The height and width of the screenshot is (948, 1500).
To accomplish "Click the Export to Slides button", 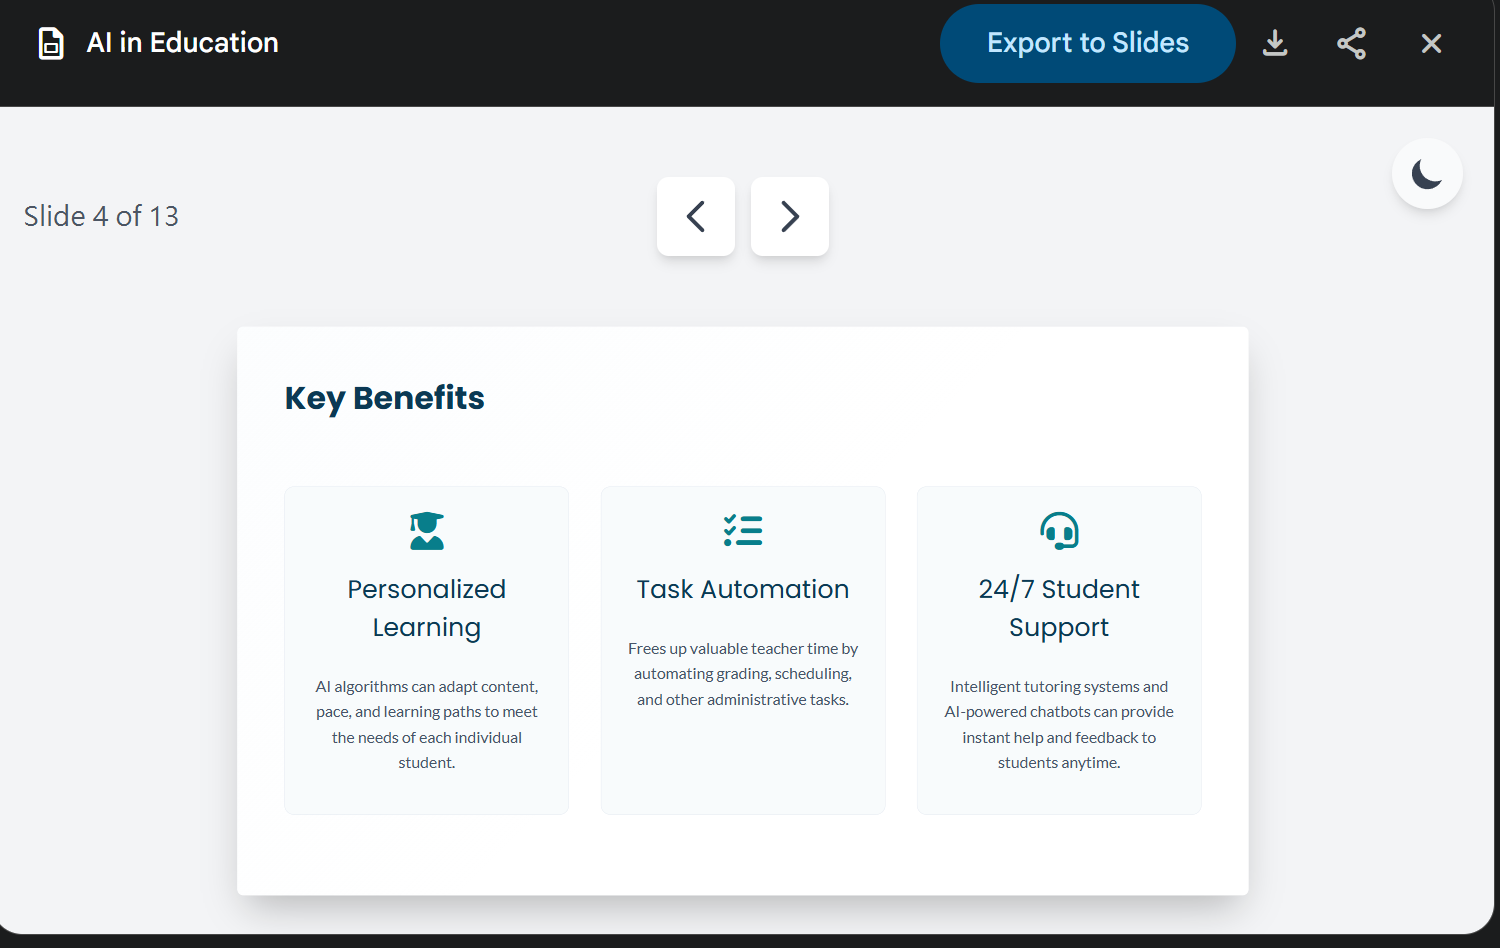I will [x=1087, y=43].
